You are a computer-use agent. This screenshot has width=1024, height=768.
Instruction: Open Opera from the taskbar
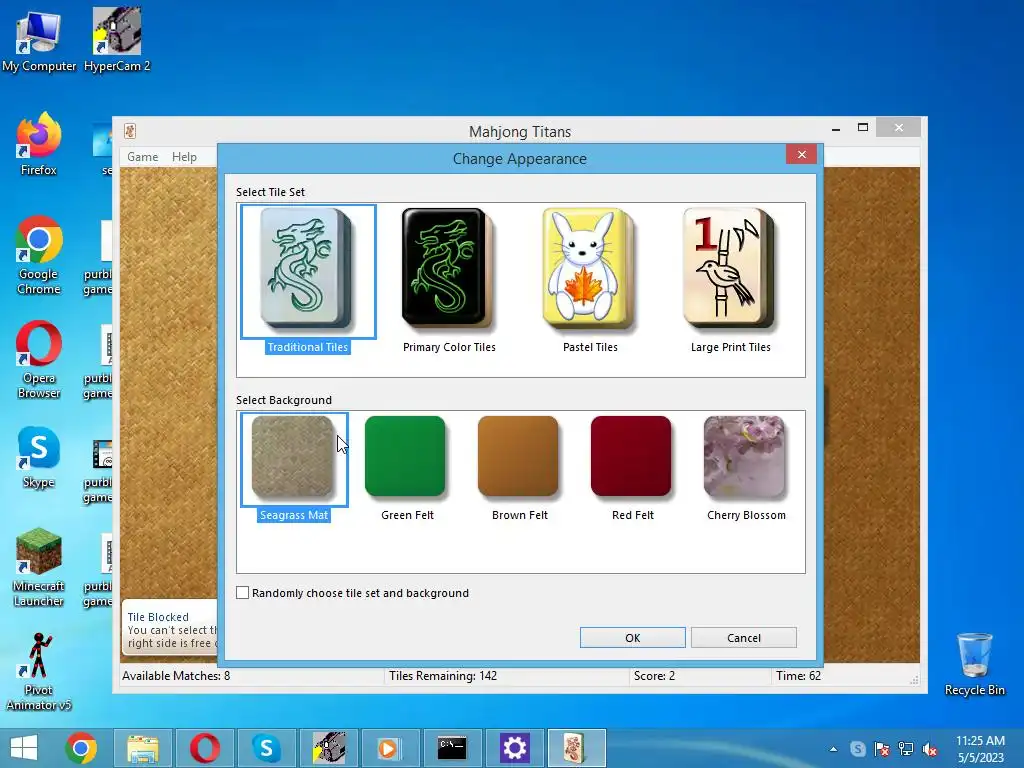(204, 748)
